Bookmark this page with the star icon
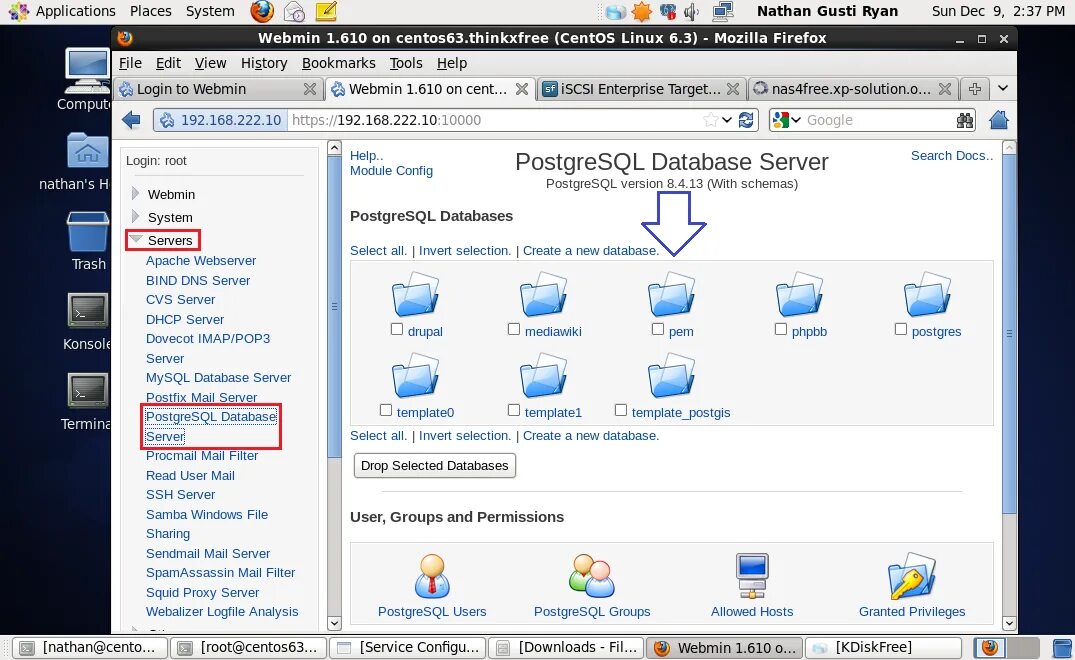Viewport: 1075px width, 660px height. (x=710, y=120)
